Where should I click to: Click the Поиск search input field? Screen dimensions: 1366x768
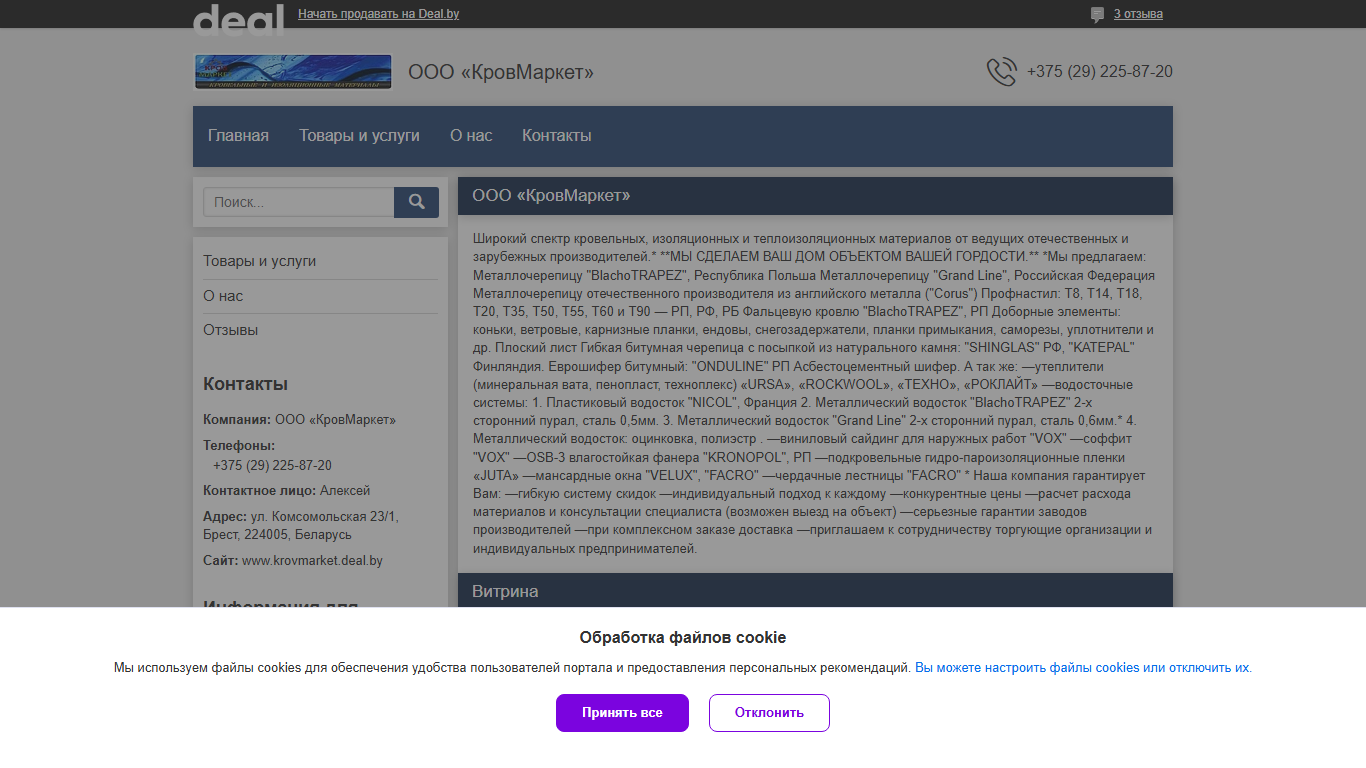299,202
